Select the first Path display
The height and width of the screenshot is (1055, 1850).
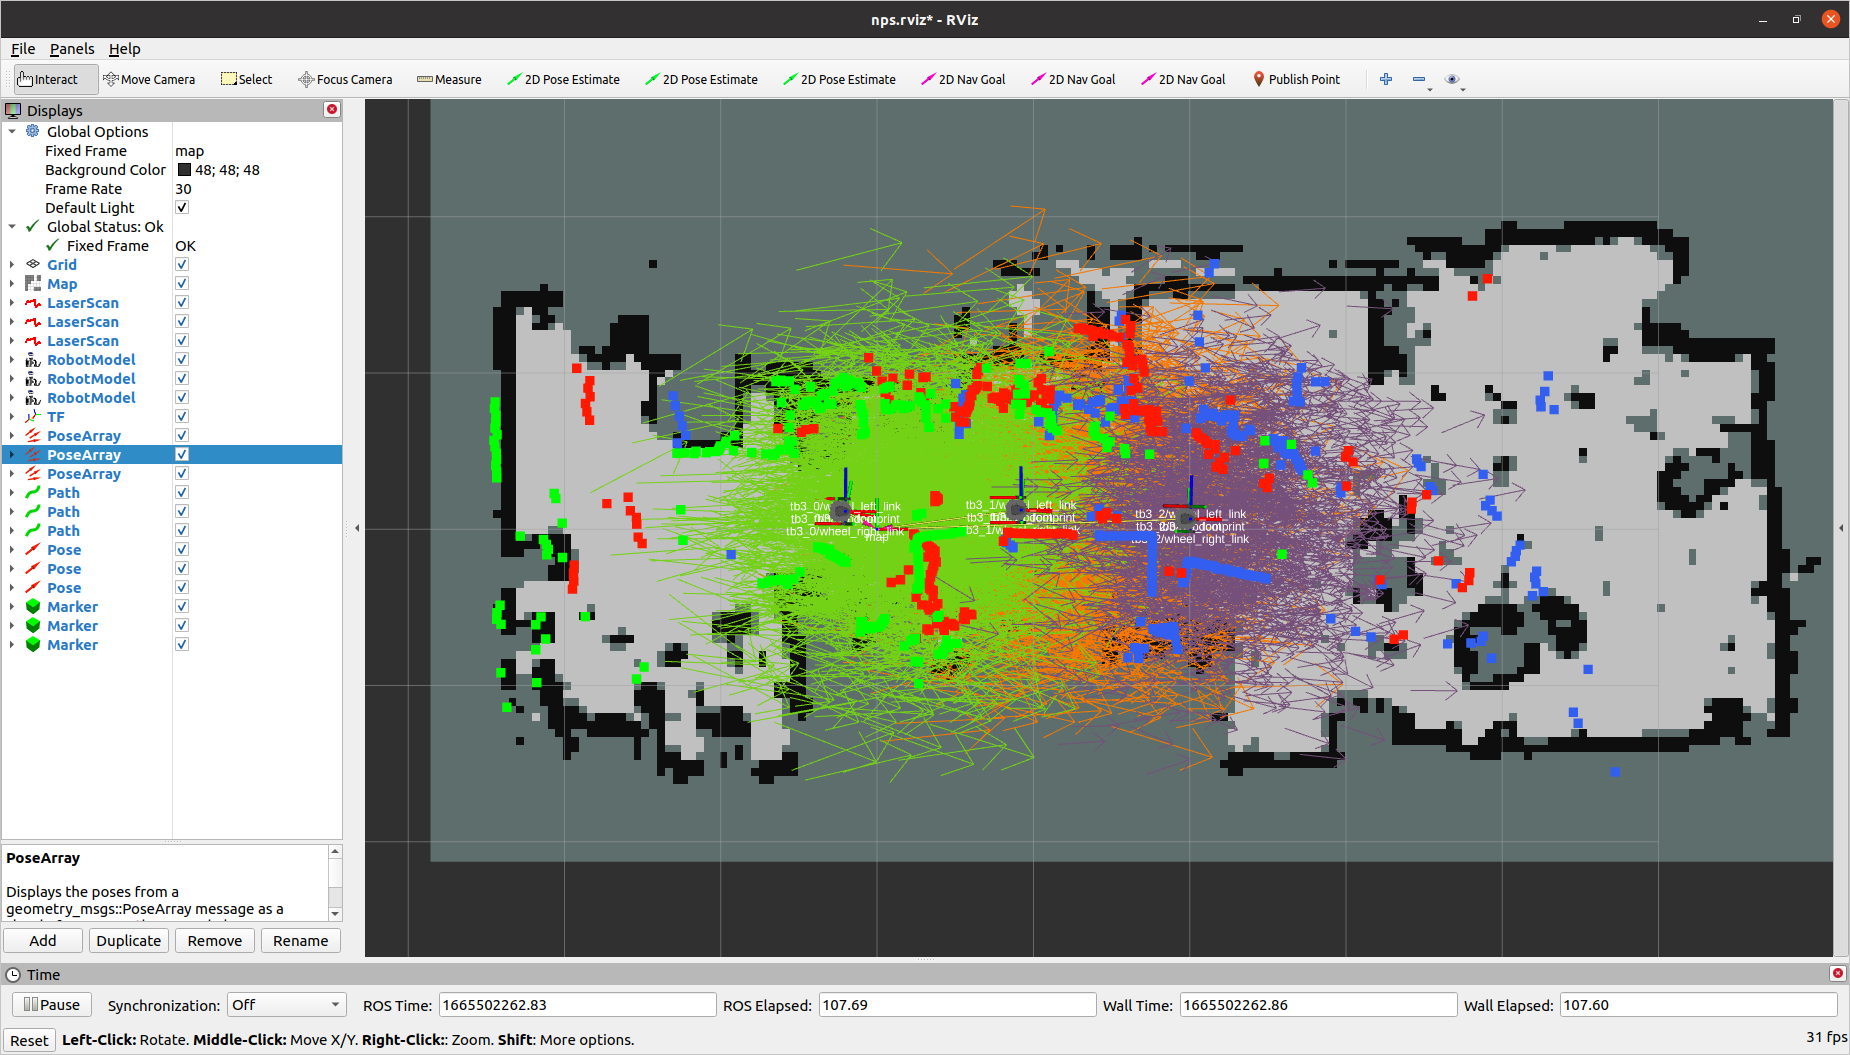[x=63, y=493]
